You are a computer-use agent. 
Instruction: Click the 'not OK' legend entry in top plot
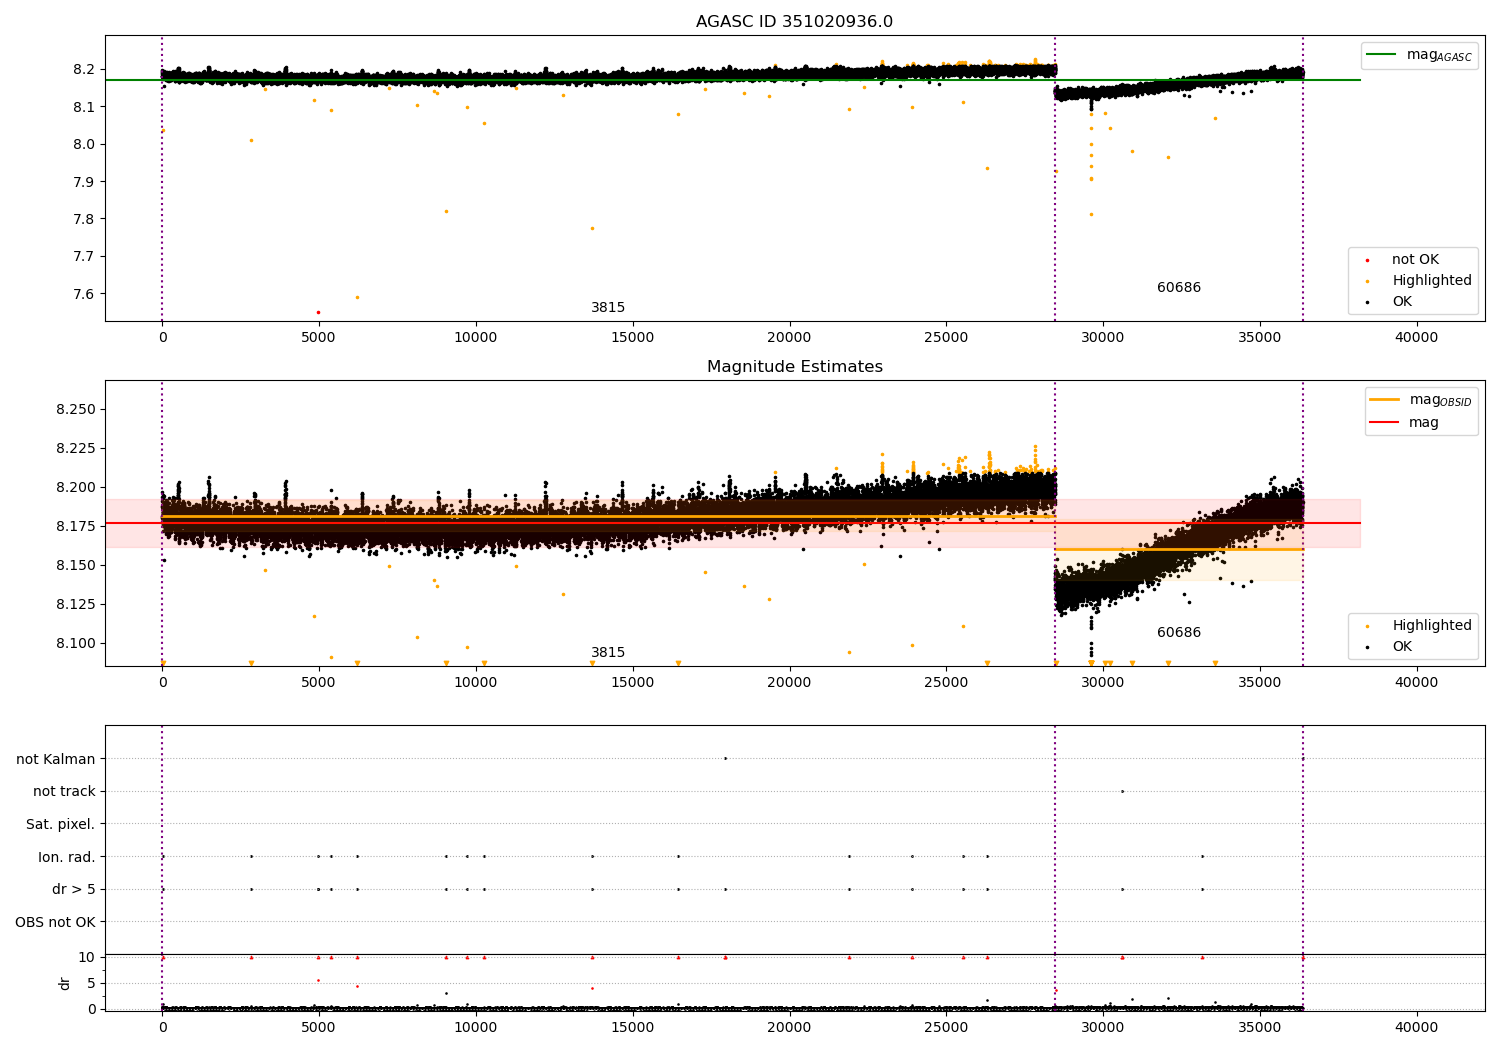point(1415,260)
